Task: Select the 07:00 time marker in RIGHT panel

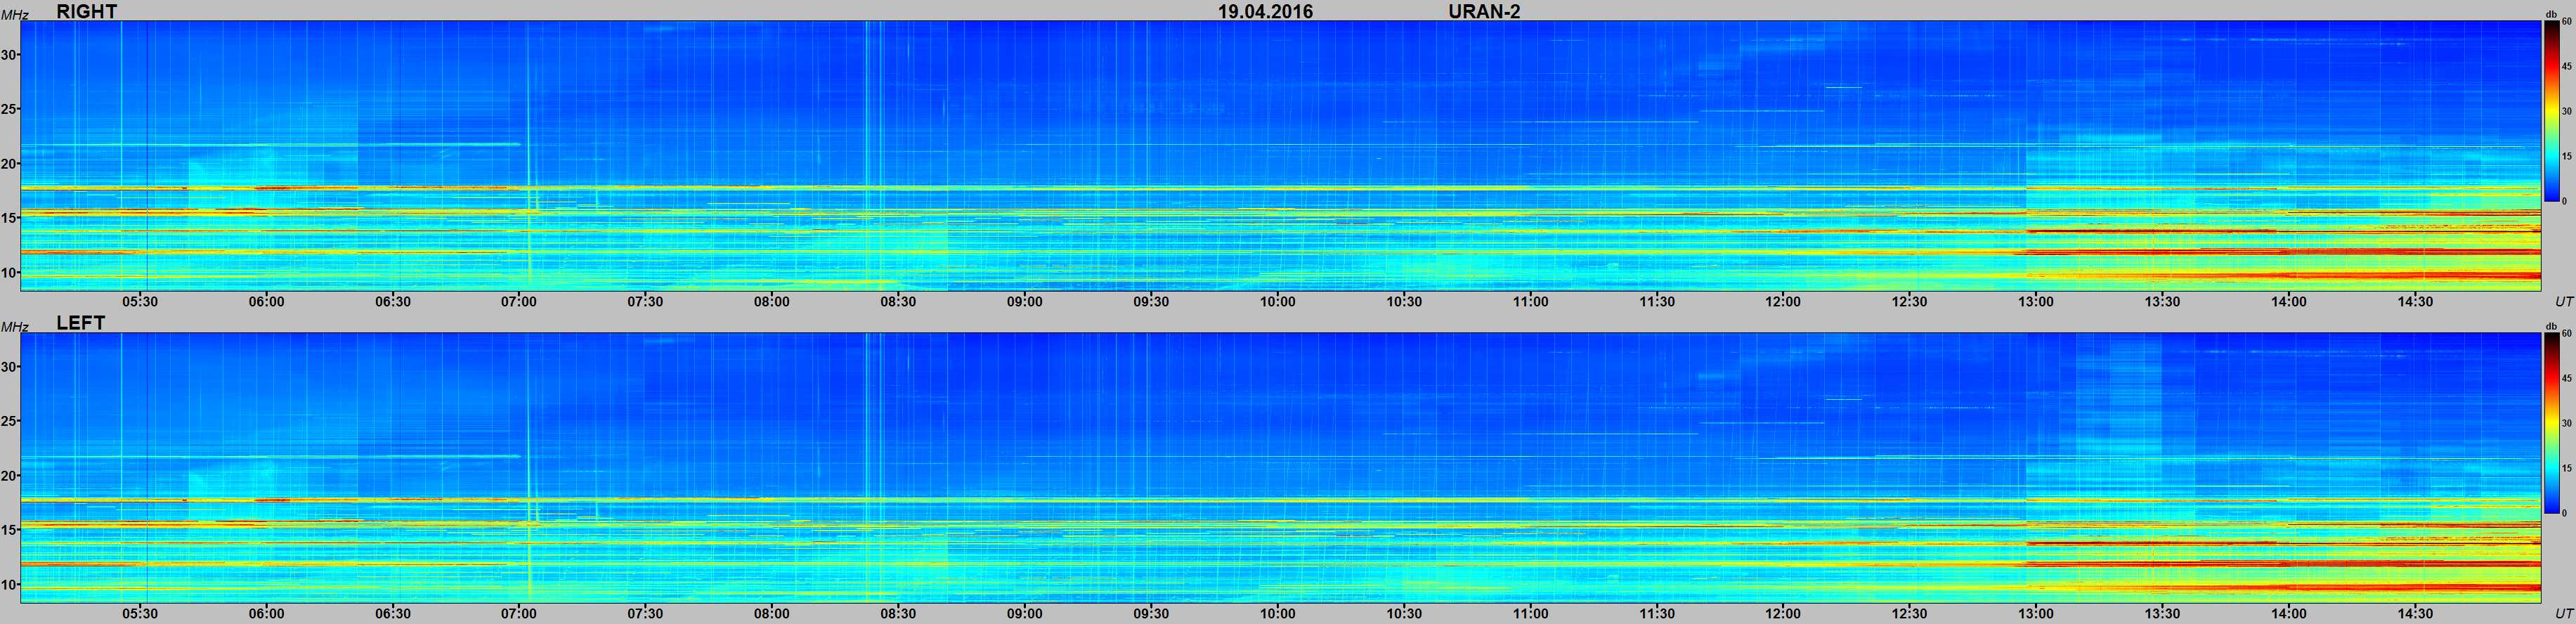Action: click(x=519, y=302)
